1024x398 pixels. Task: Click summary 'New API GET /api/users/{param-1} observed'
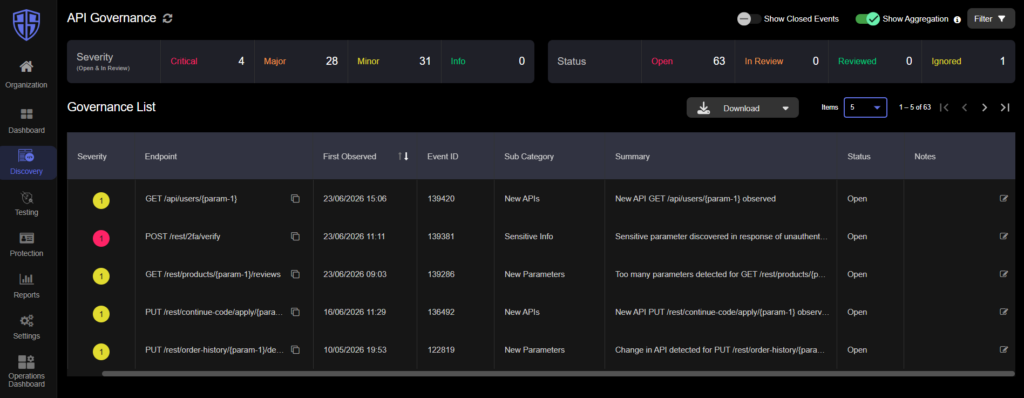[x=696, y=199]
